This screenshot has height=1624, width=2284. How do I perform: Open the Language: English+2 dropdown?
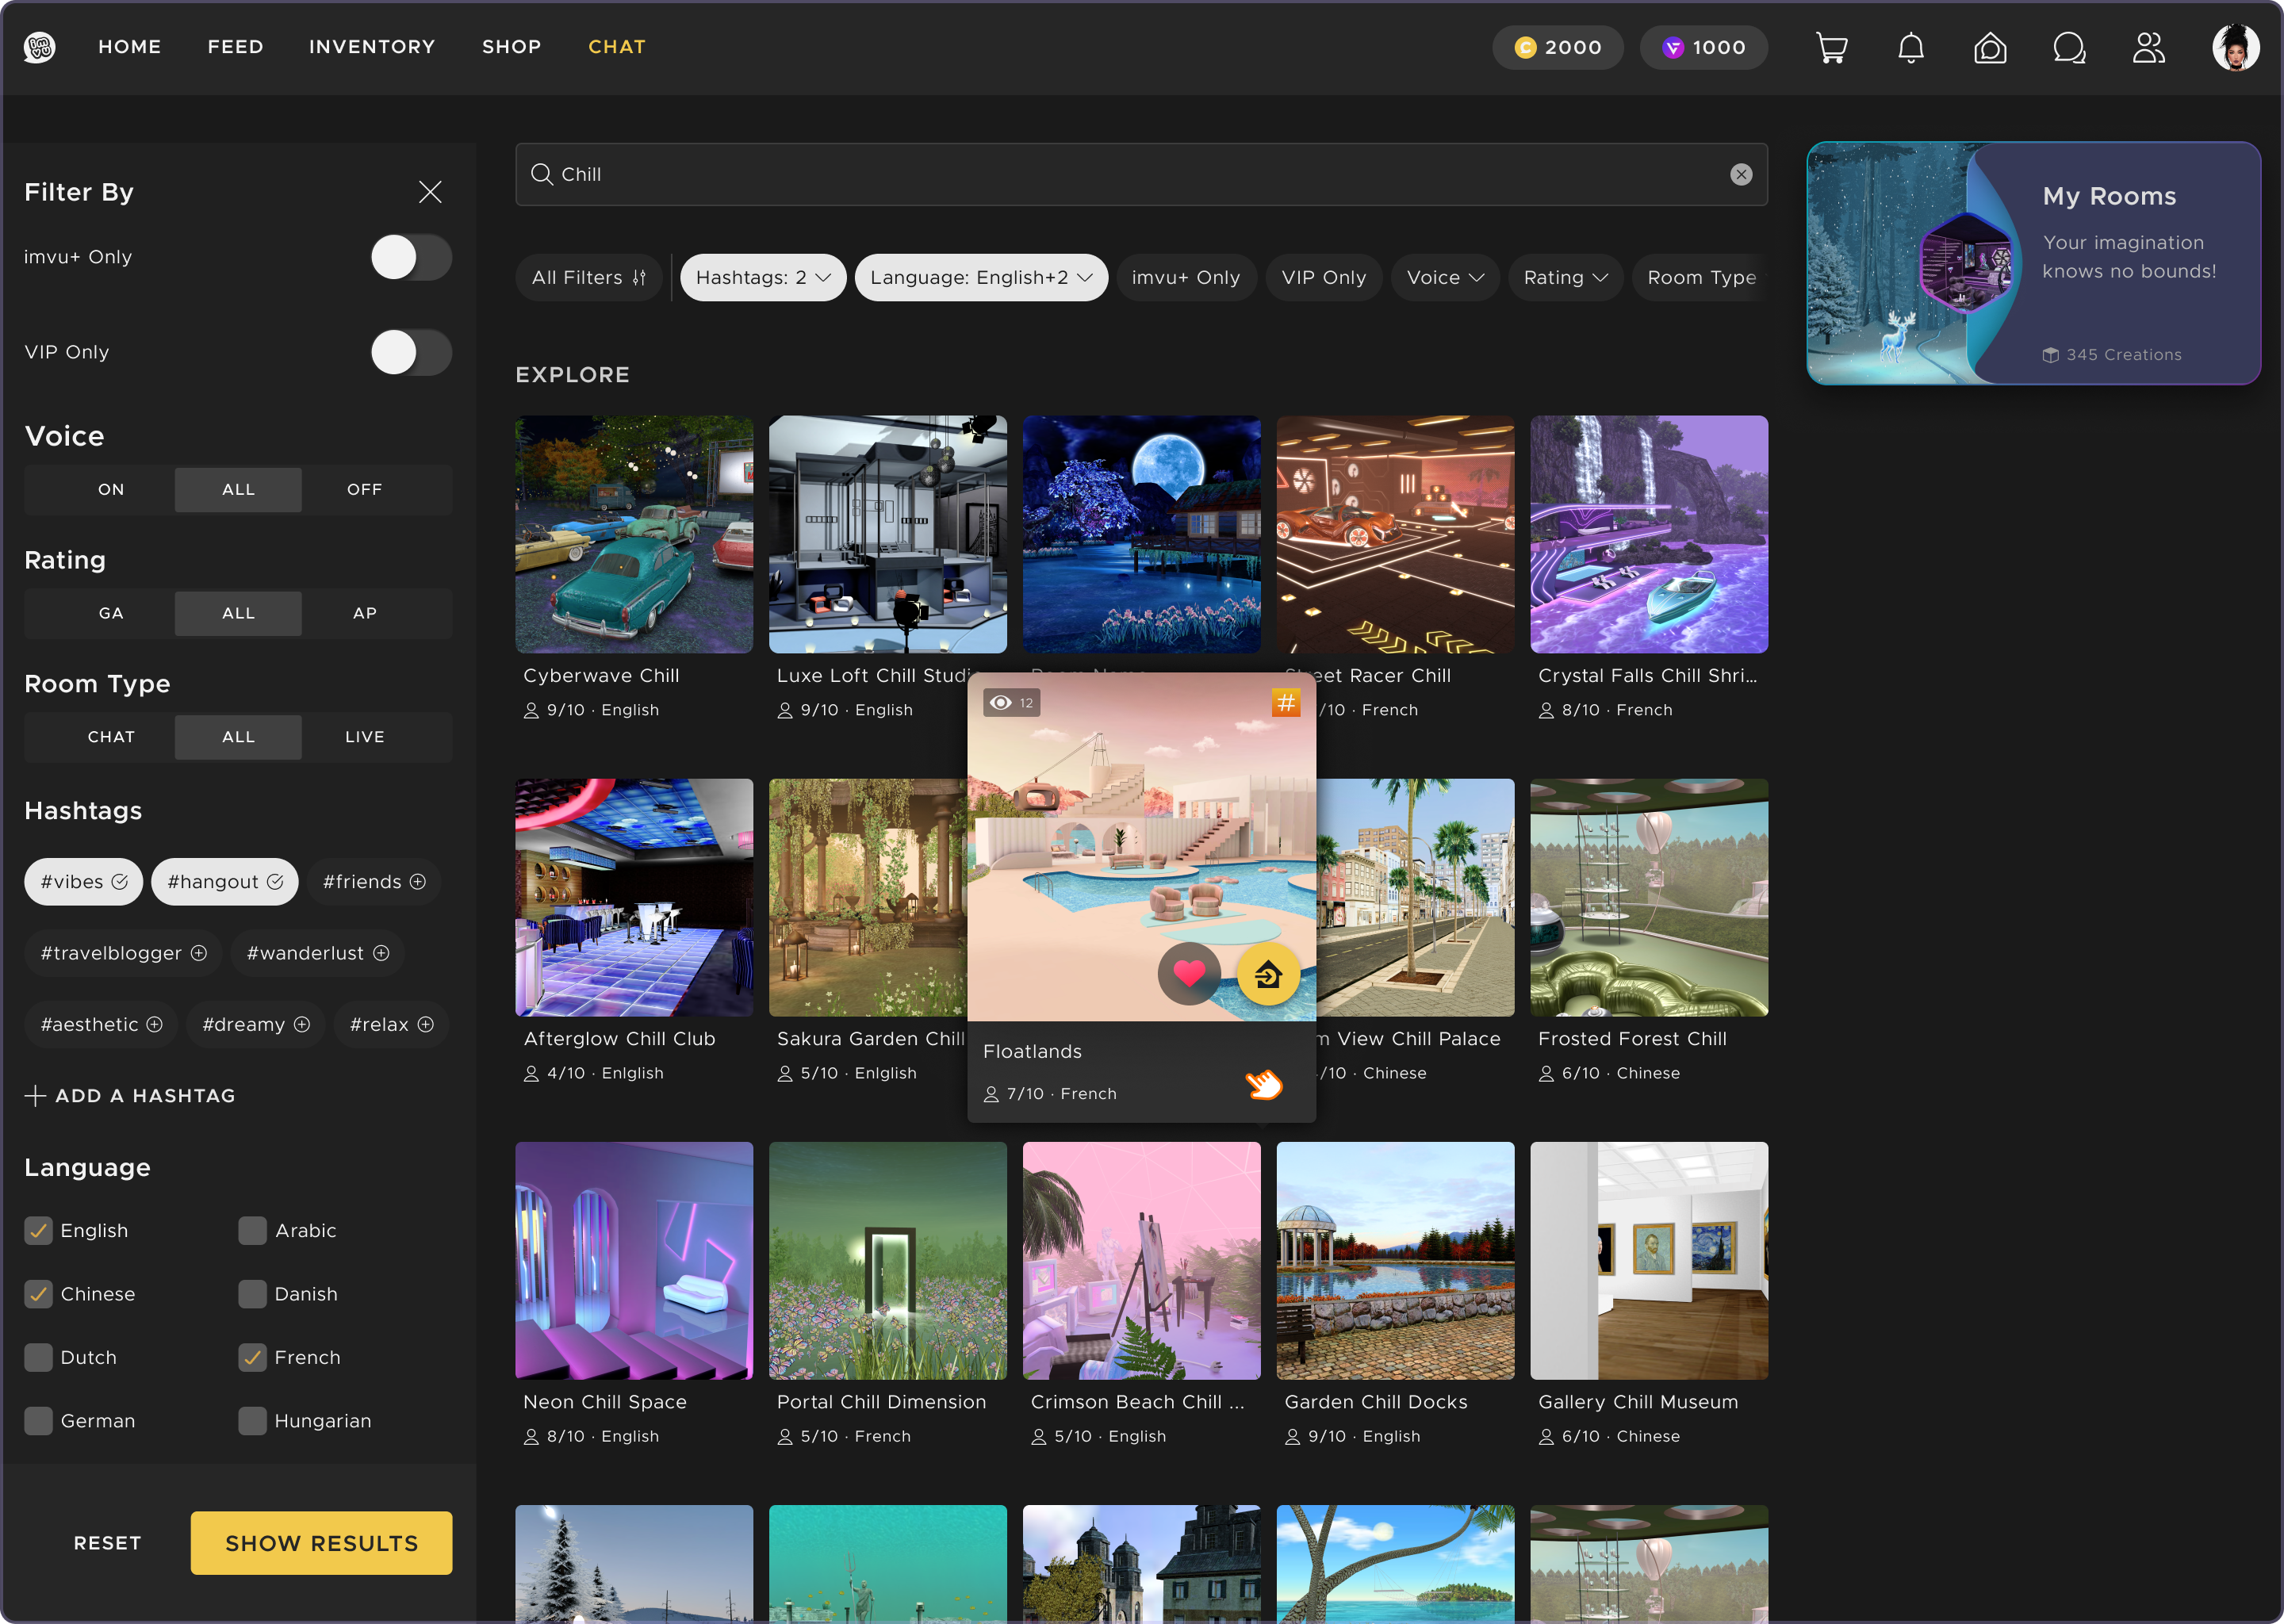980,278
